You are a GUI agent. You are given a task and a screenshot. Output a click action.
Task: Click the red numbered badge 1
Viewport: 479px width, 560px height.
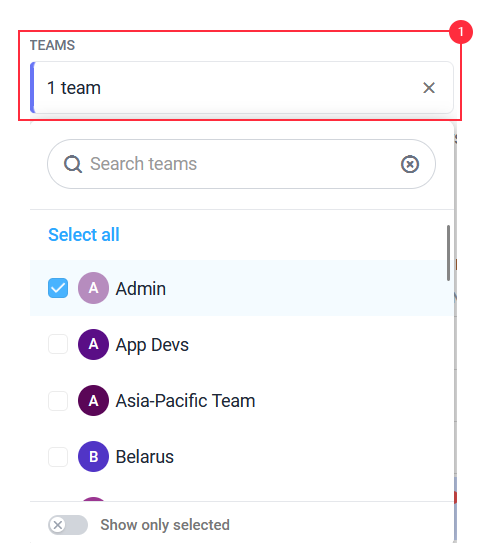click(x=461, y=32)
